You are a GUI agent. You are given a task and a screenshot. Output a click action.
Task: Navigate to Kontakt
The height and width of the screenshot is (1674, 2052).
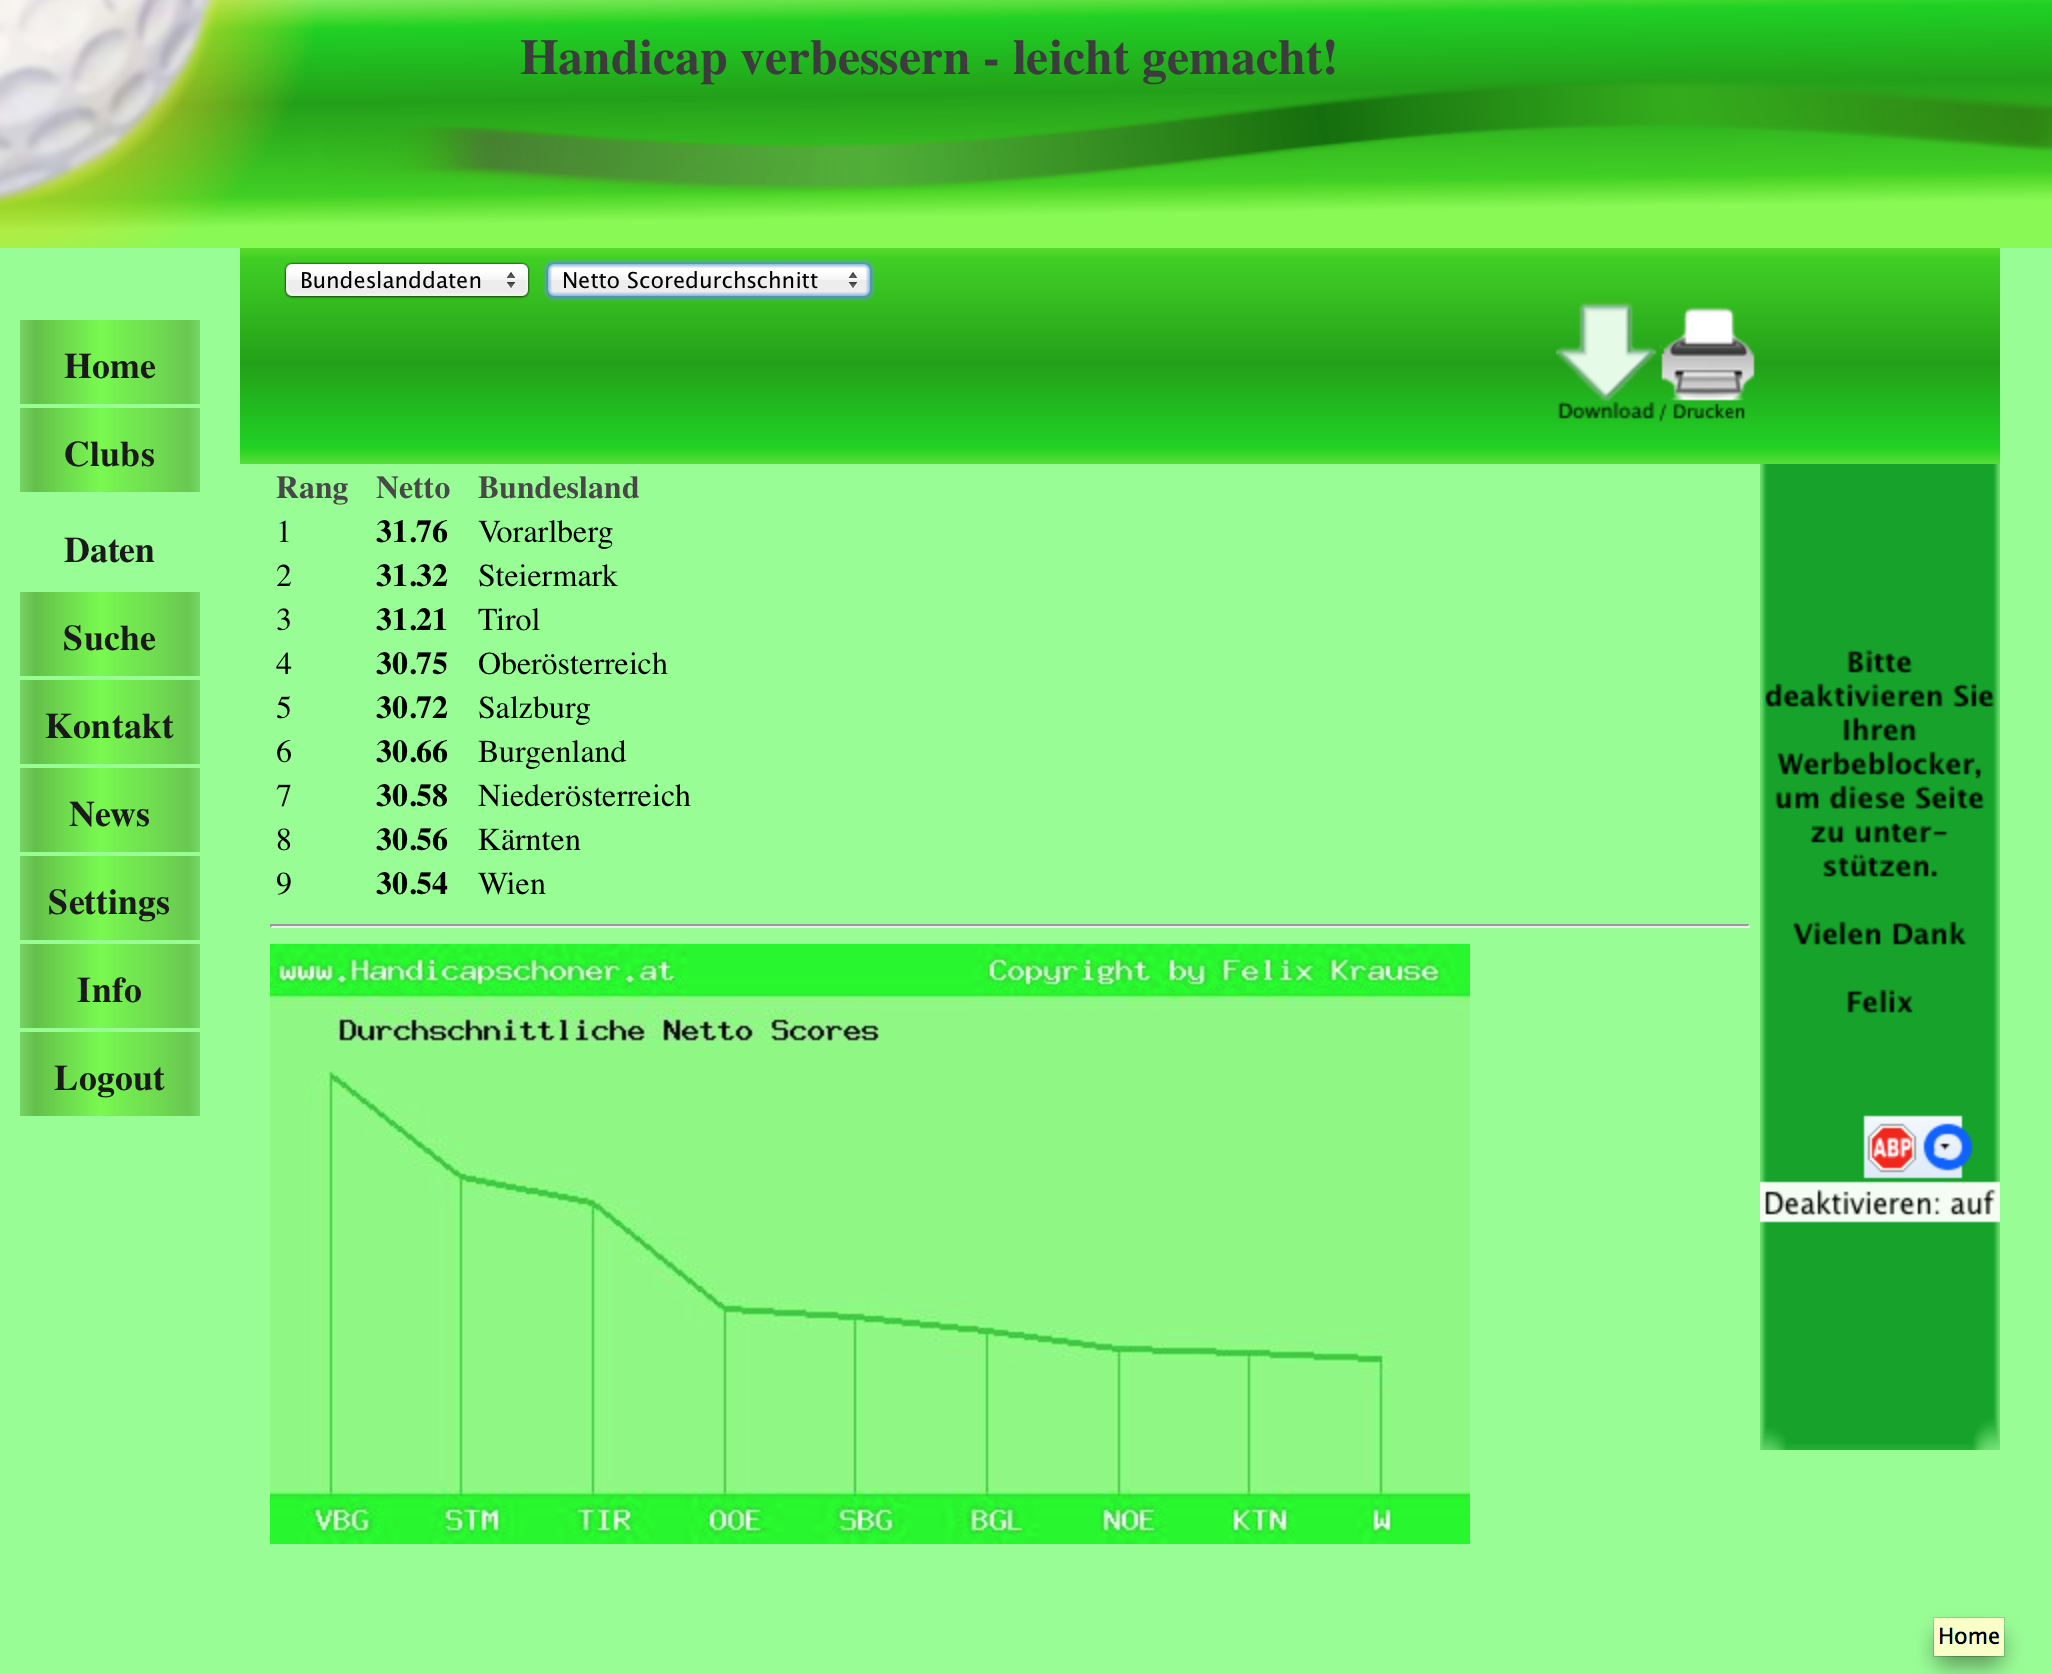tap(110, 725)
